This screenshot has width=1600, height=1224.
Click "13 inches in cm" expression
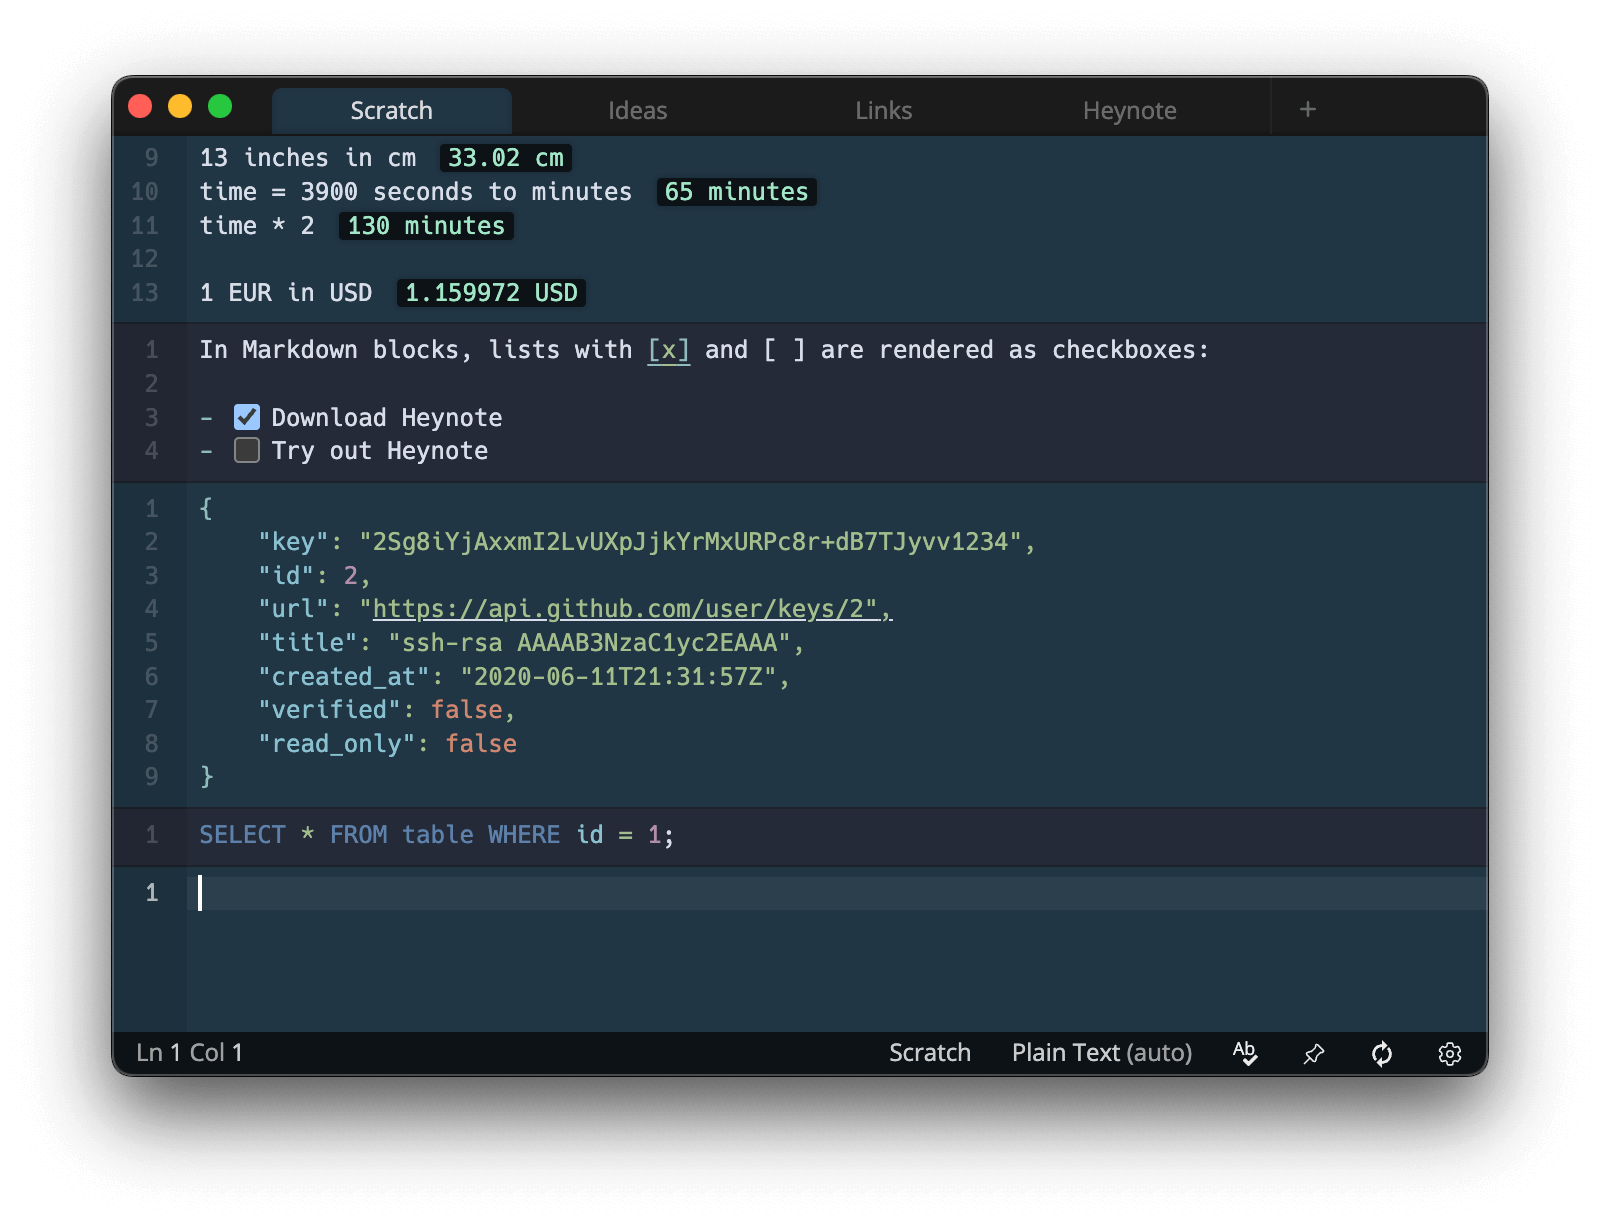(308, 158)
